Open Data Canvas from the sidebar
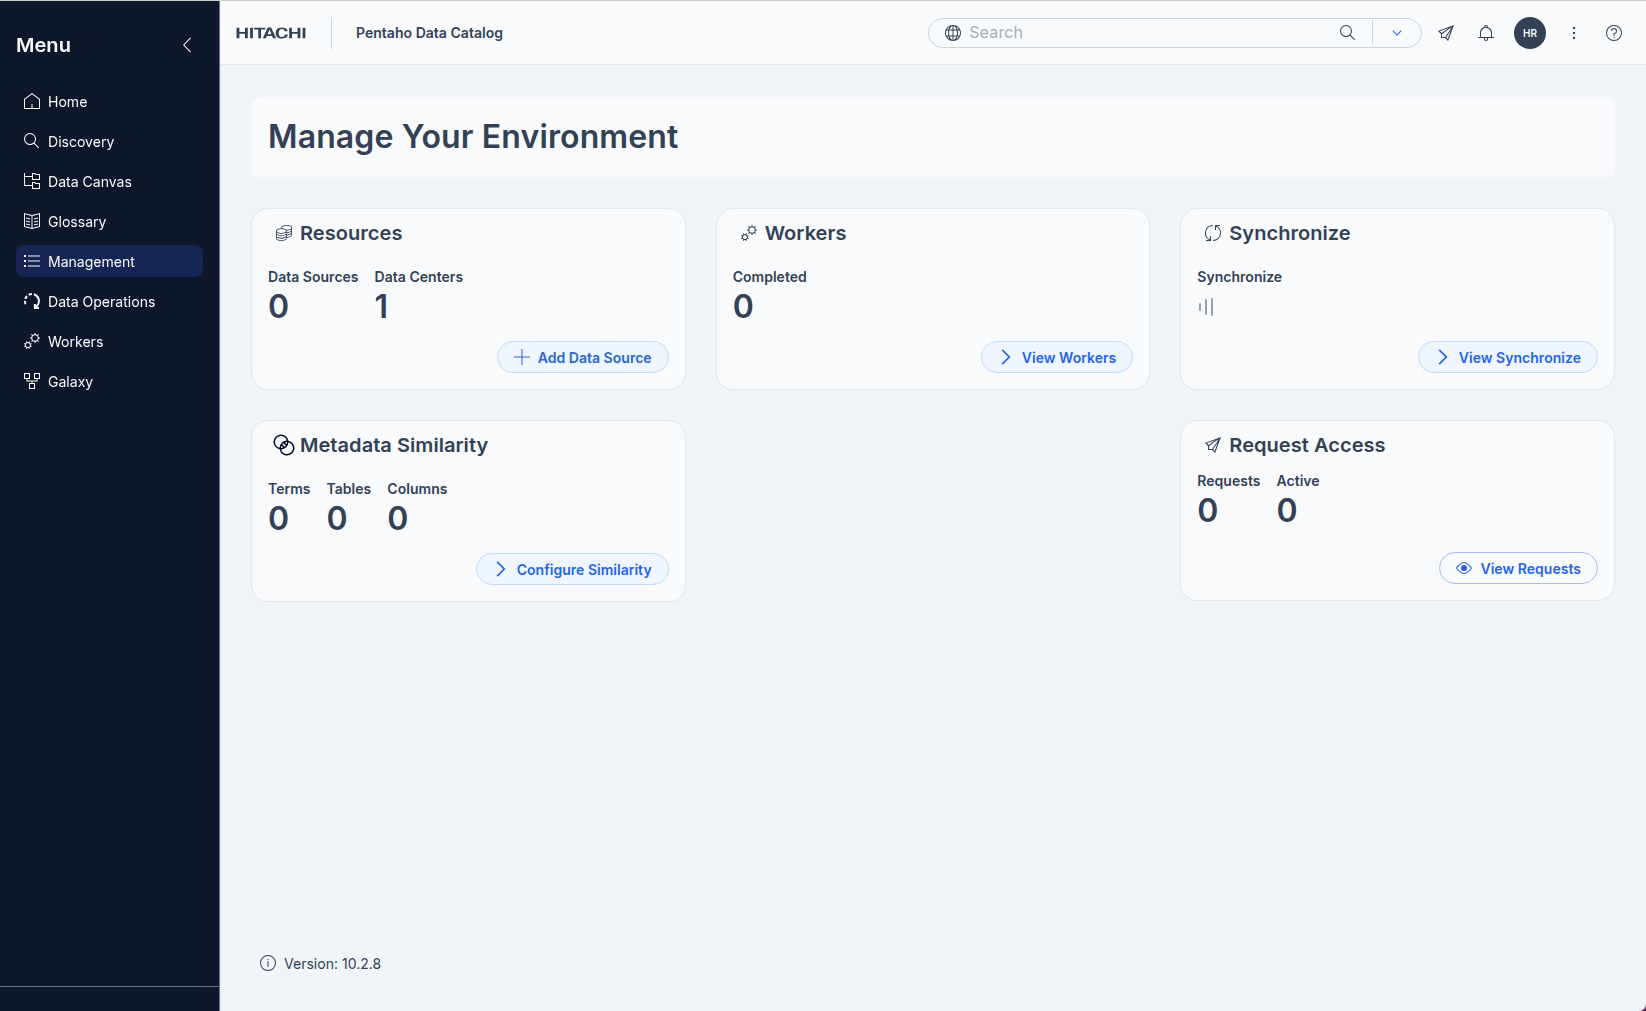The height and width of the screenshot is (1011, 1646). pyautogui.click(x=90, y=182)
